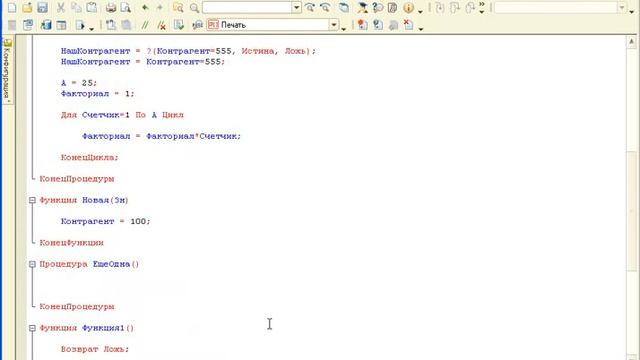Collapse the Процедура ЕщеОдна() block
The image size is (640, 360).
point(32,264)
